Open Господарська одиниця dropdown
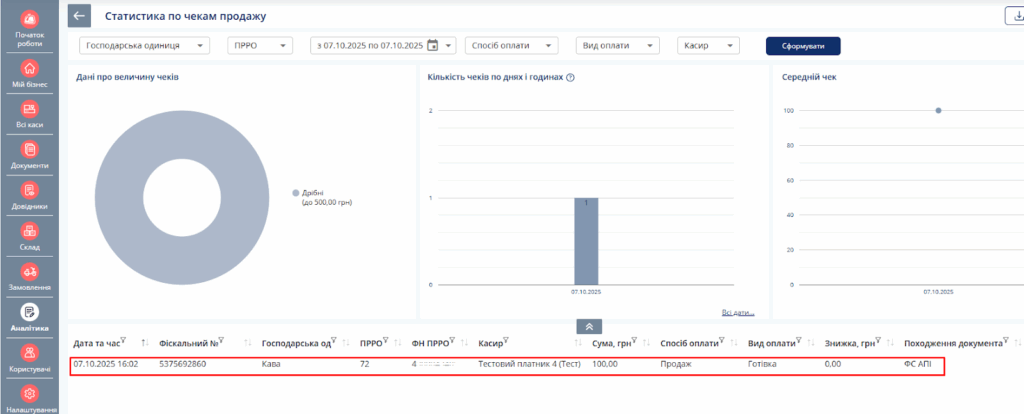Screen dimensions: 1024x414 145,45
